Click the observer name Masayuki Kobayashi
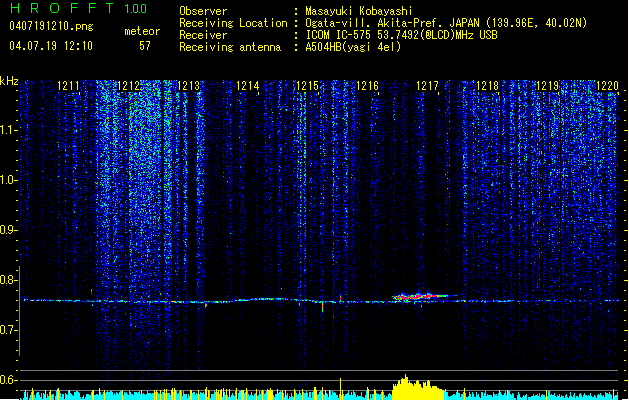629x400 pixels. tap(359, 11)
